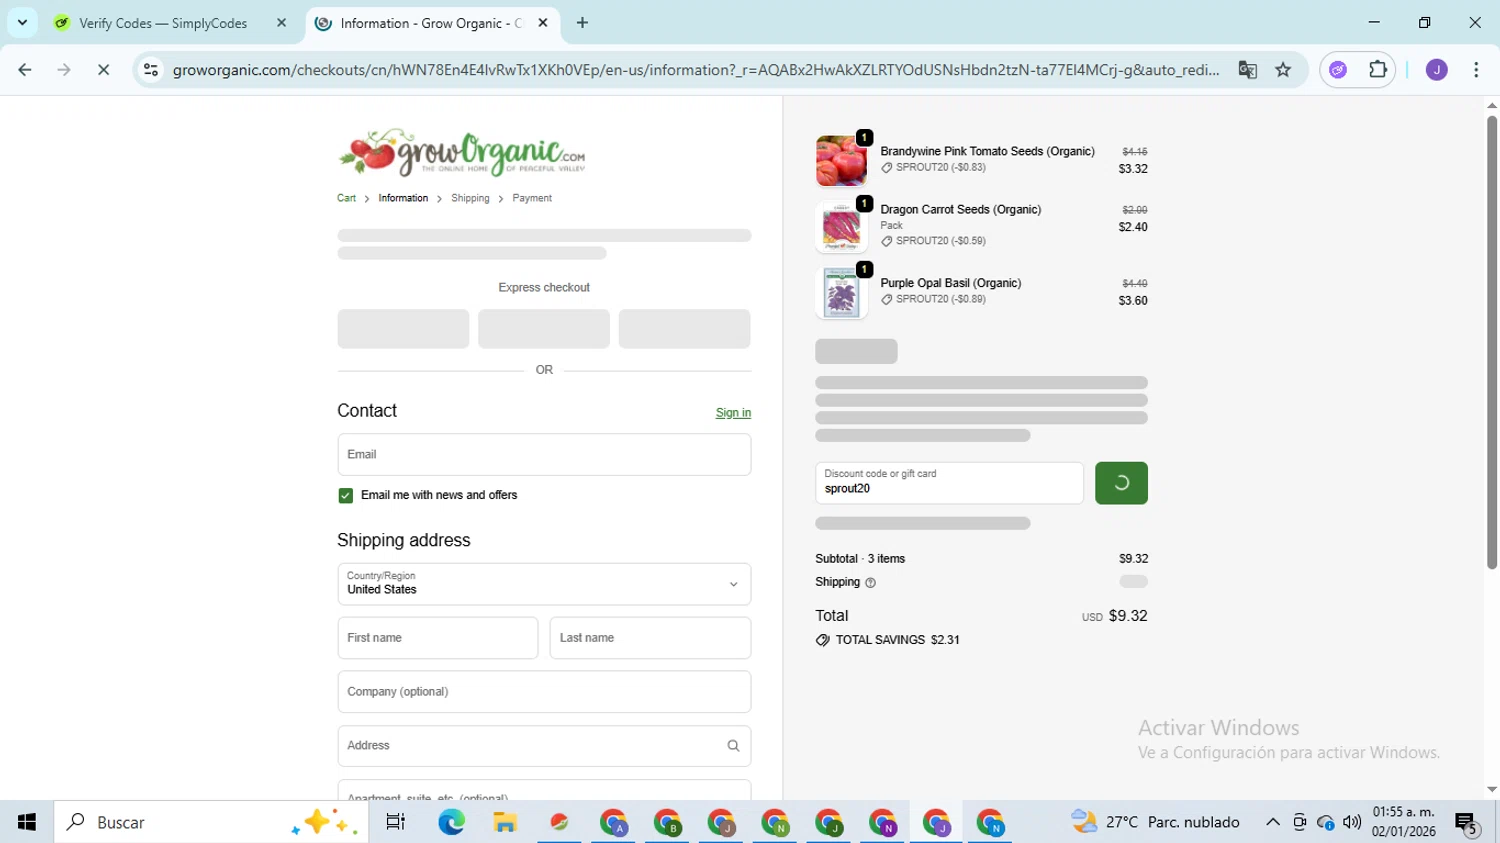The image size is (1500, 843).
Task: Open site information icon in address bar
Action: pos(151,70)
